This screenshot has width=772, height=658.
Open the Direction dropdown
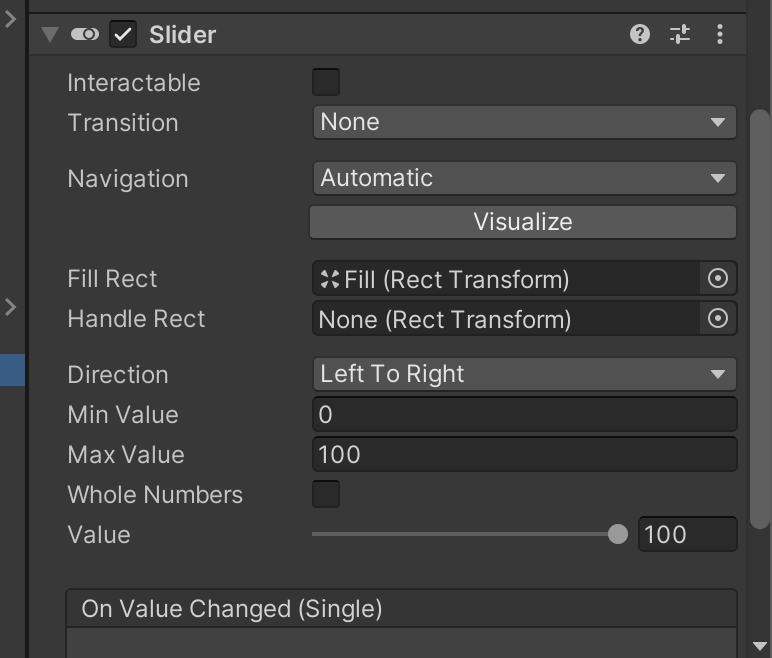coord(524,374)
